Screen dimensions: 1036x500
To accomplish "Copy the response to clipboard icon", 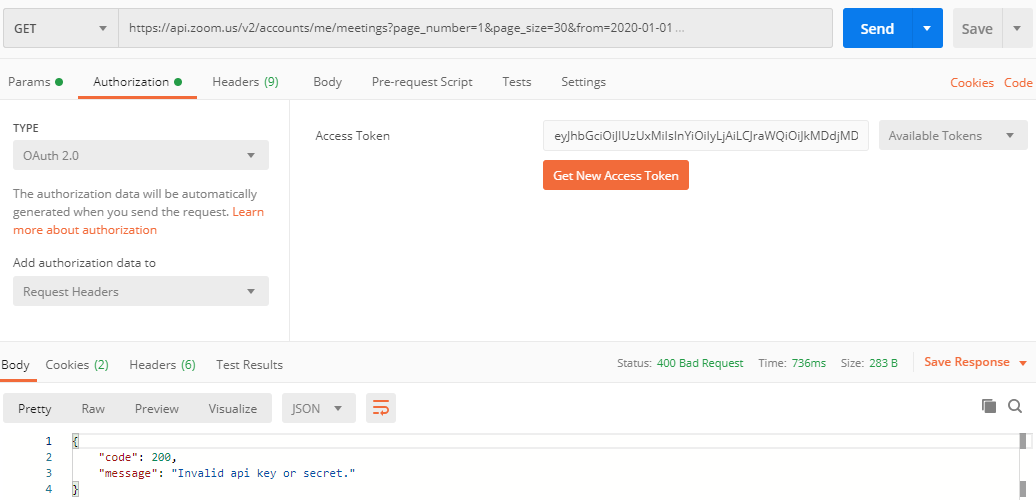I will pyautogui.click(x=988, y=406).
